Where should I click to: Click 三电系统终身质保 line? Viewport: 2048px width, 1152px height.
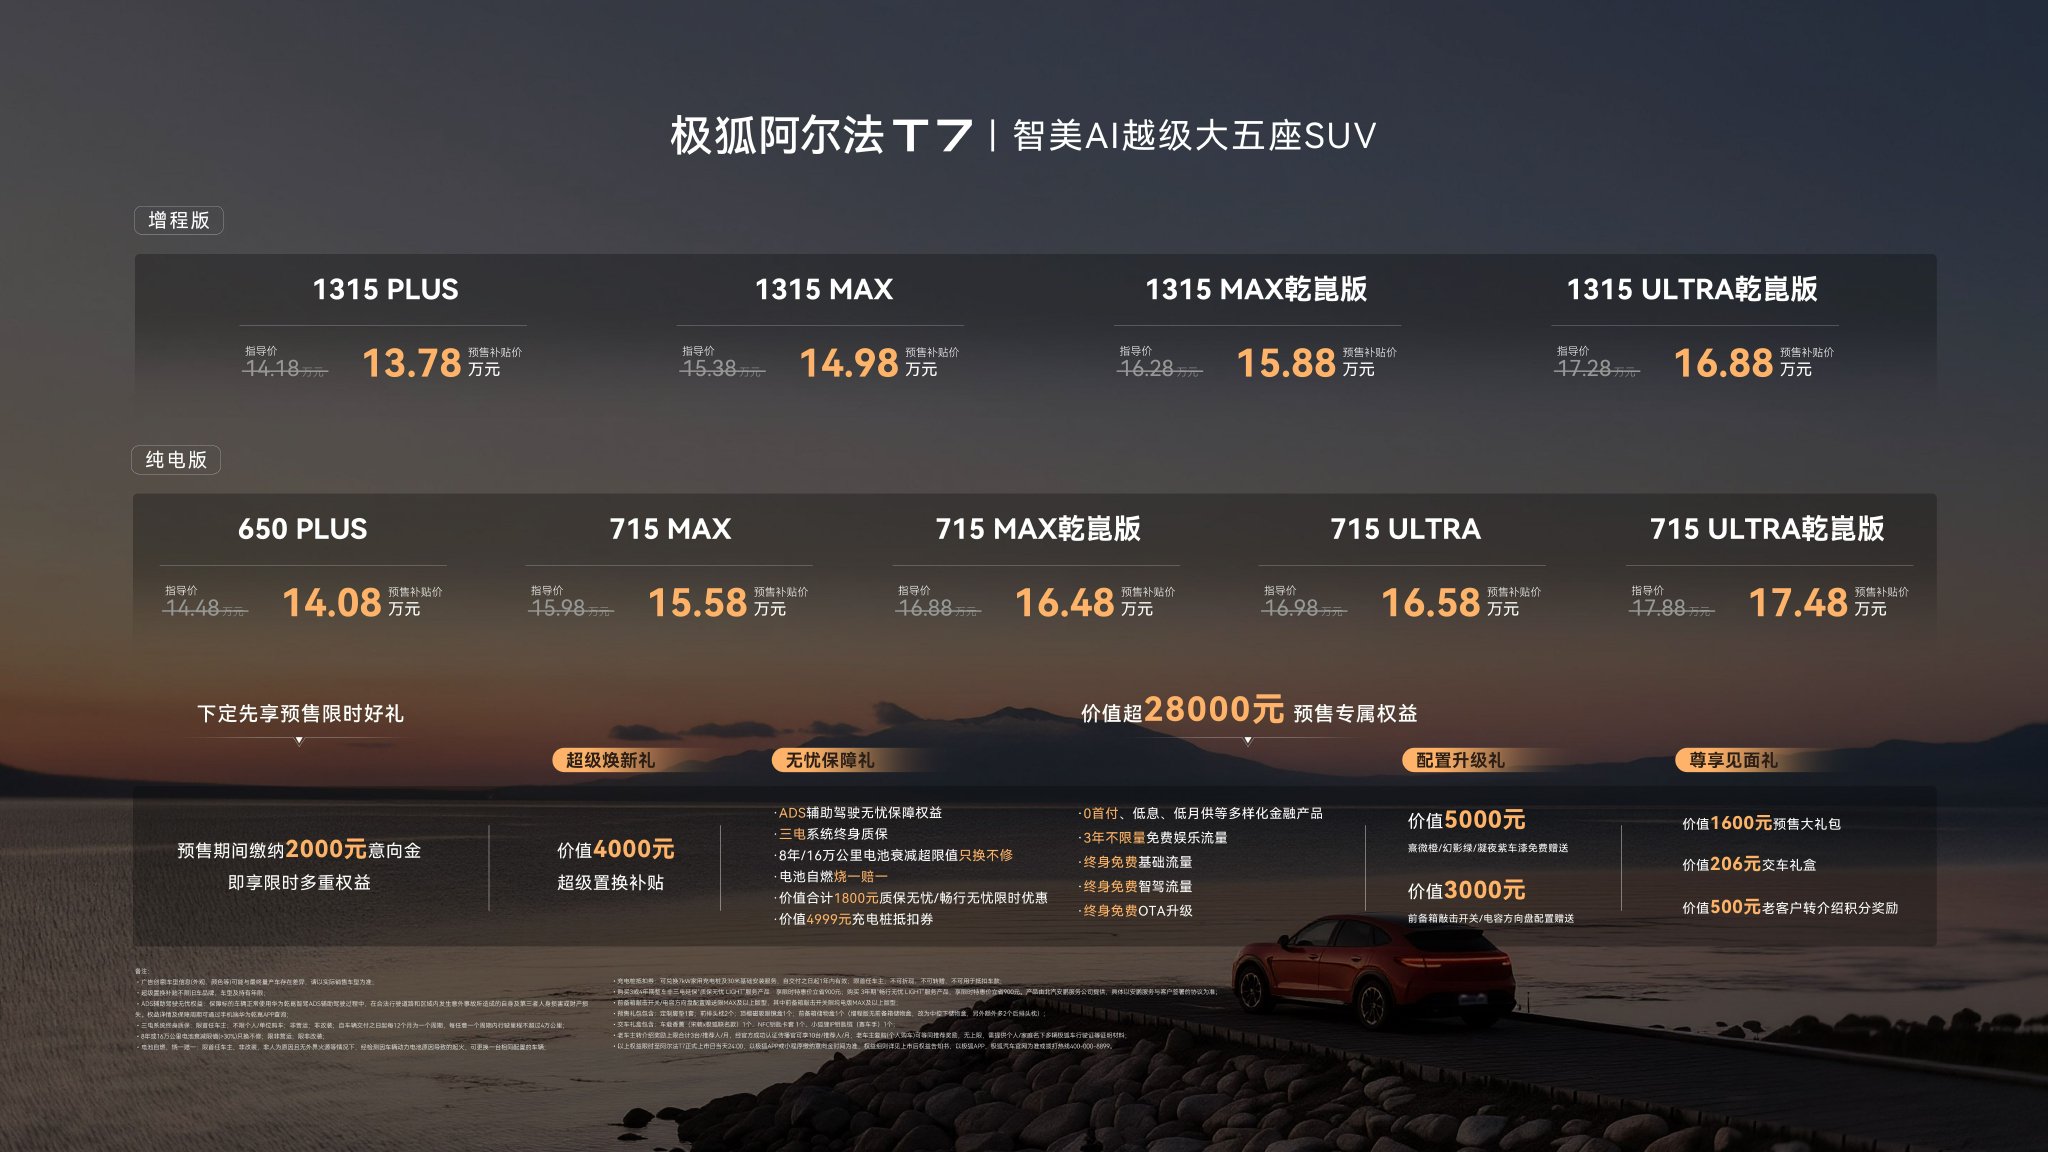click(831, 834)
